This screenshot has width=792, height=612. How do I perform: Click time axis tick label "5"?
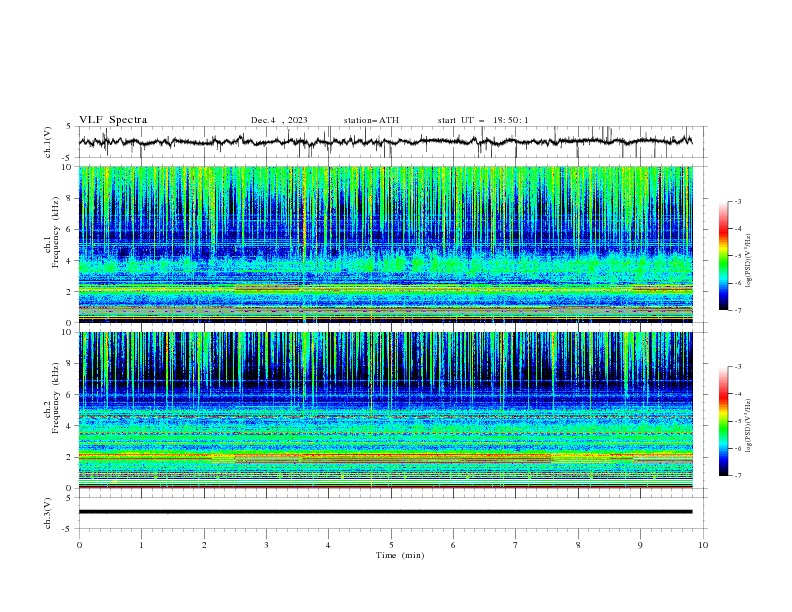[x=391, y=545]
